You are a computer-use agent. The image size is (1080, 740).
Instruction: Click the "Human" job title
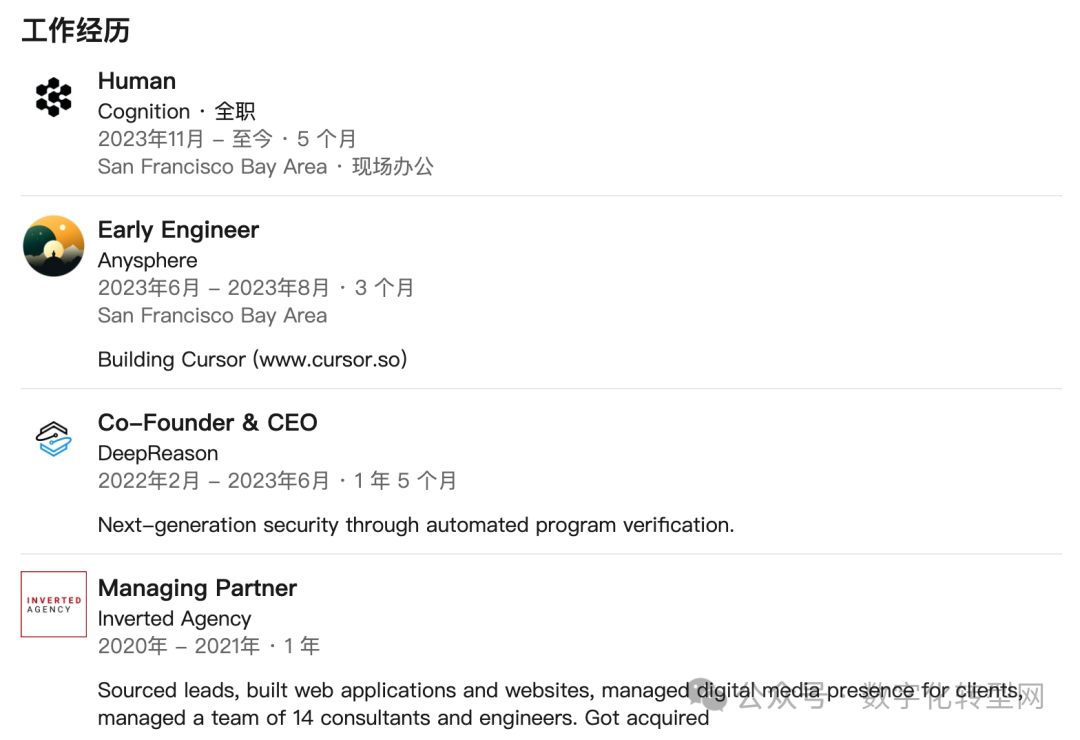(x=137, y=81)
